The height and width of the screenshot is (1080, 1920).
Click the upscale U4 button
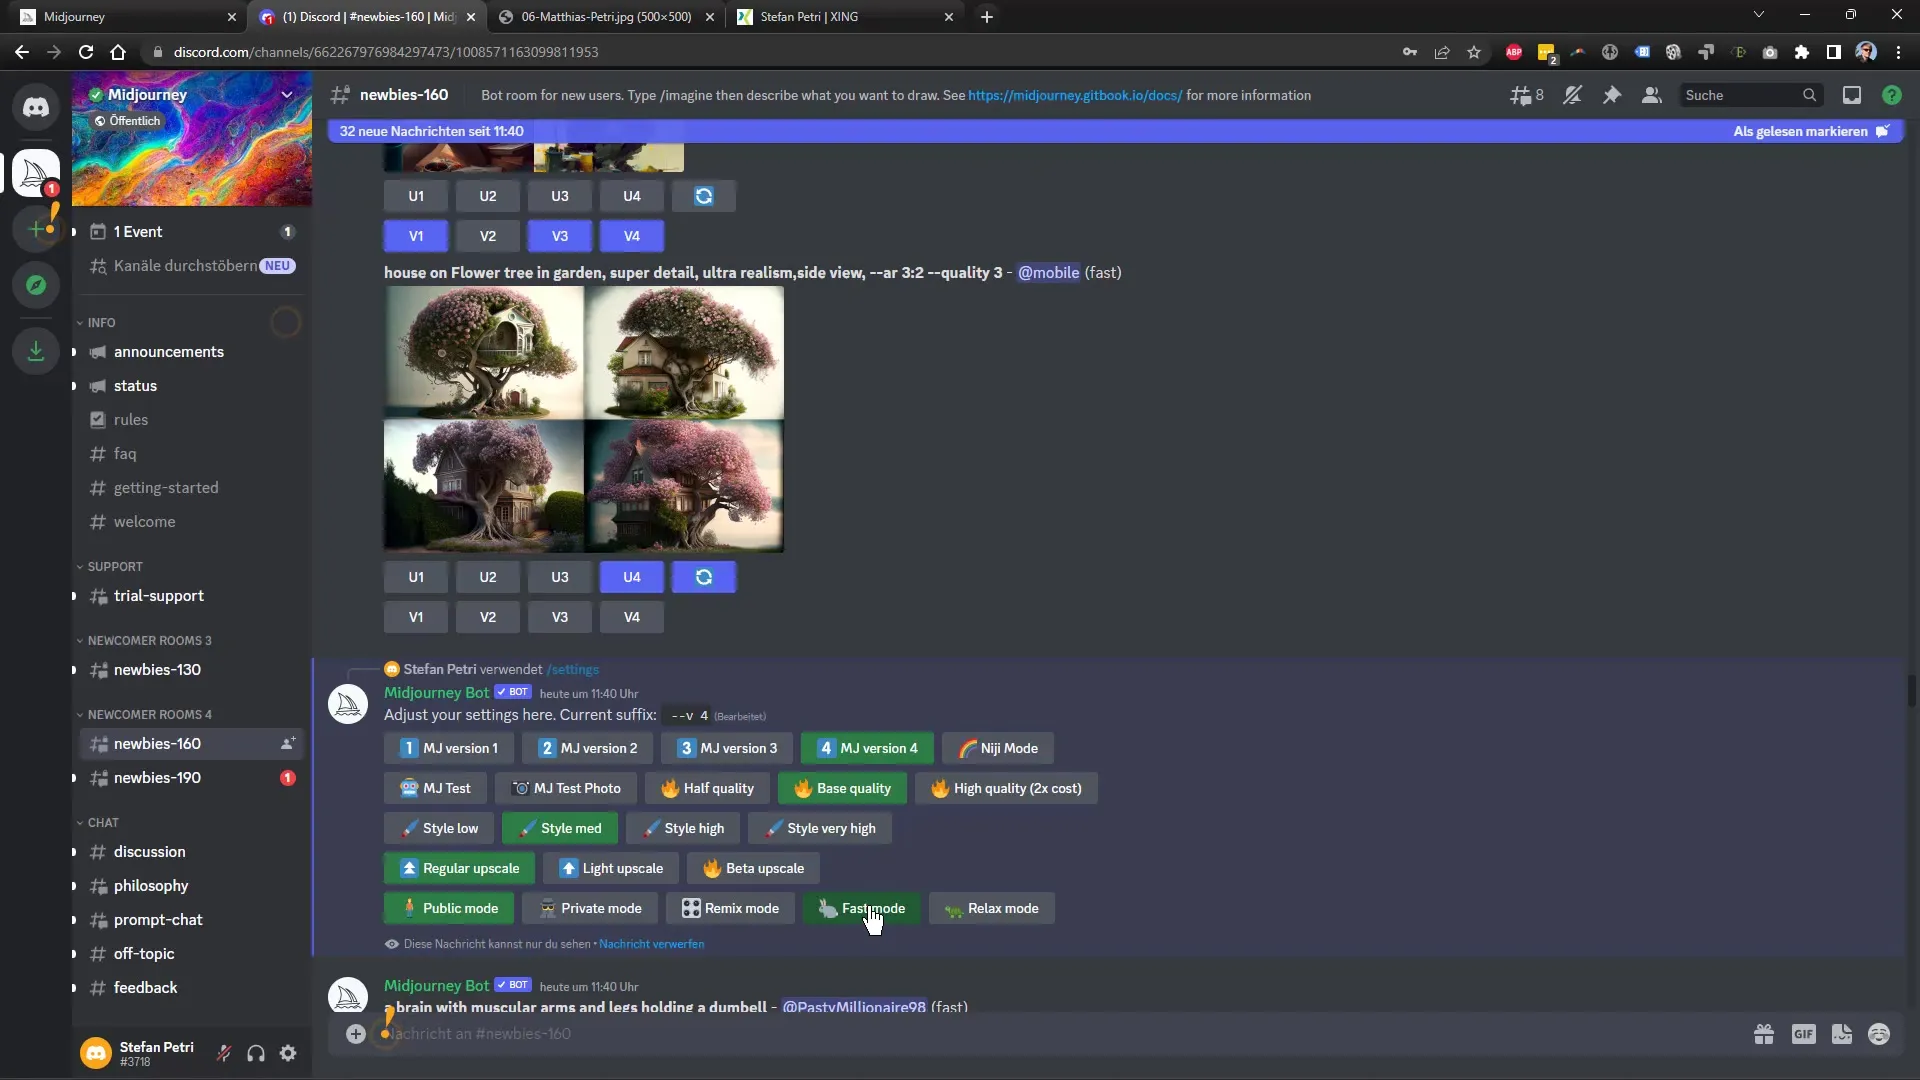point(630,576)
